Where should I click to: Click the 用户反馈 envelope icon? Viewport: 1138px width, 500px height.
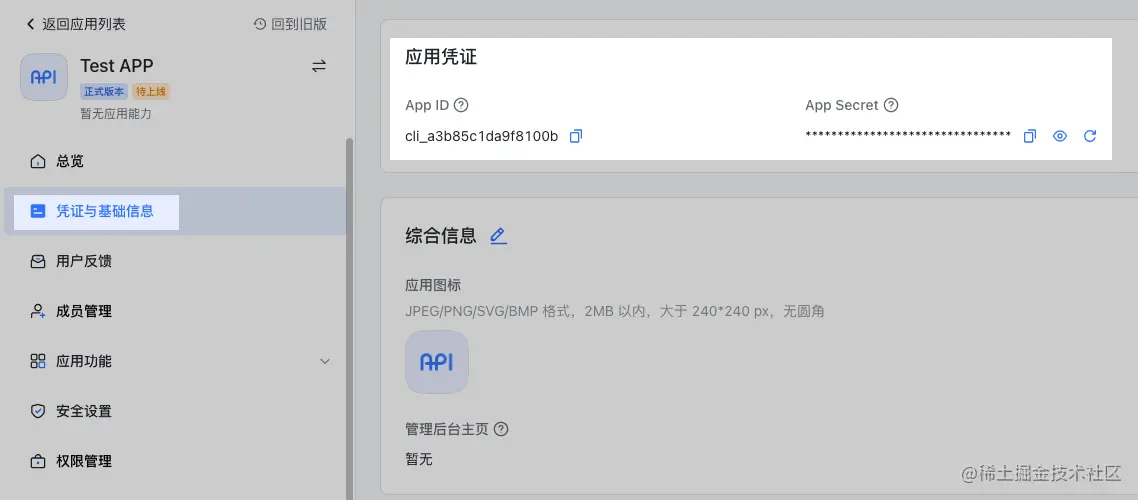(38, 261)
